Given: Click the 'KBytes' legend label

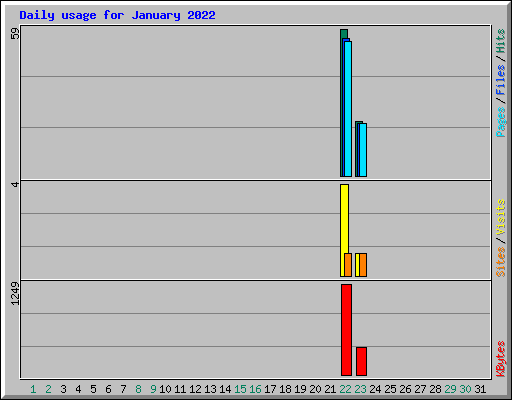Looking at the screenshot, I should pos(500,359).
